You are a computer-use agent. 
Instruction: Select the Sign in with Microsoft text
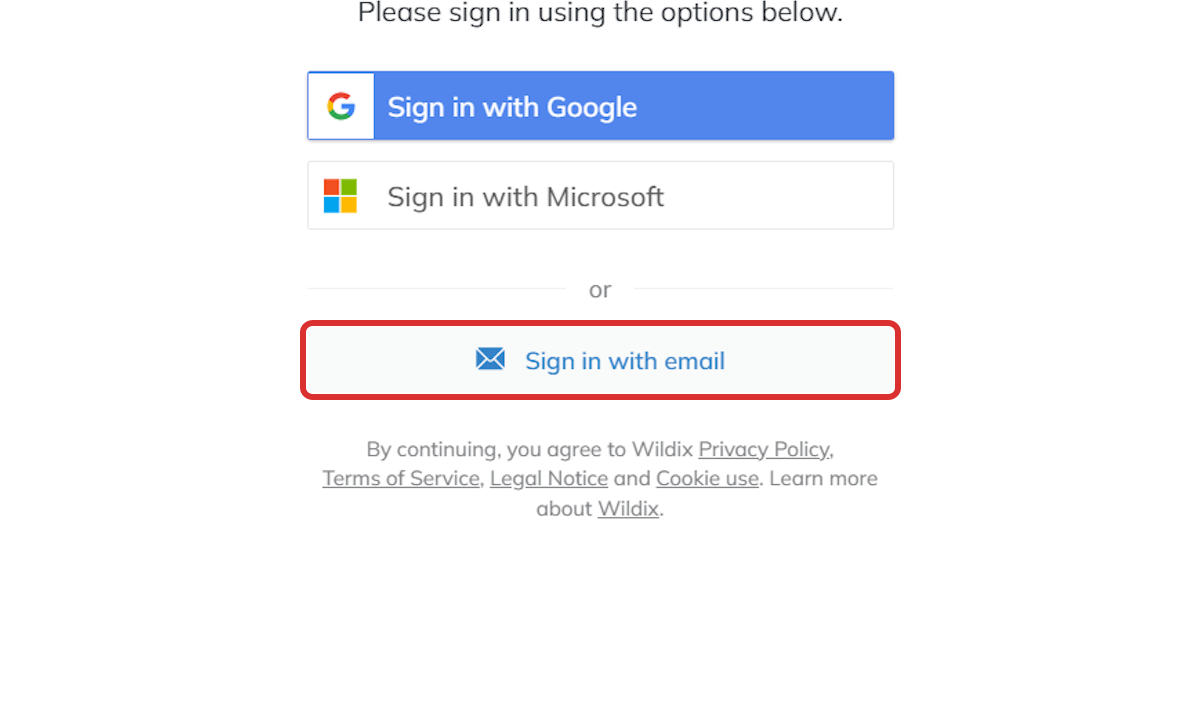526,197
